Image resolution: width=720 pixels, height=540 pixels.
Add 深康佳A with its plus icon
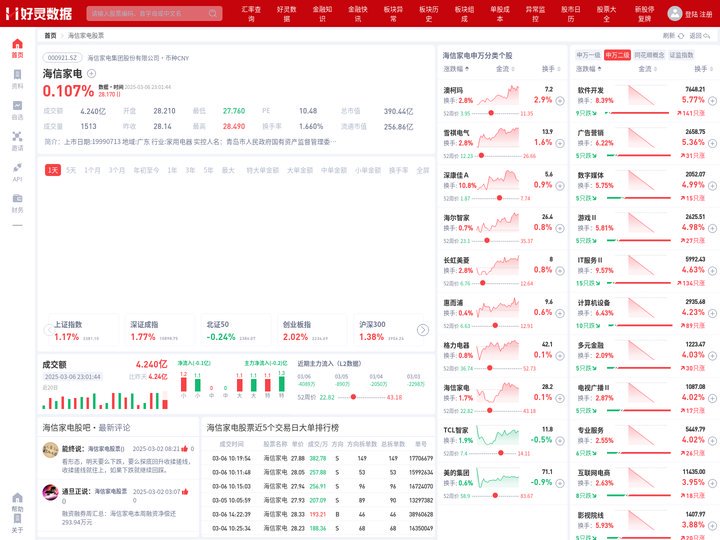[560, 186]
